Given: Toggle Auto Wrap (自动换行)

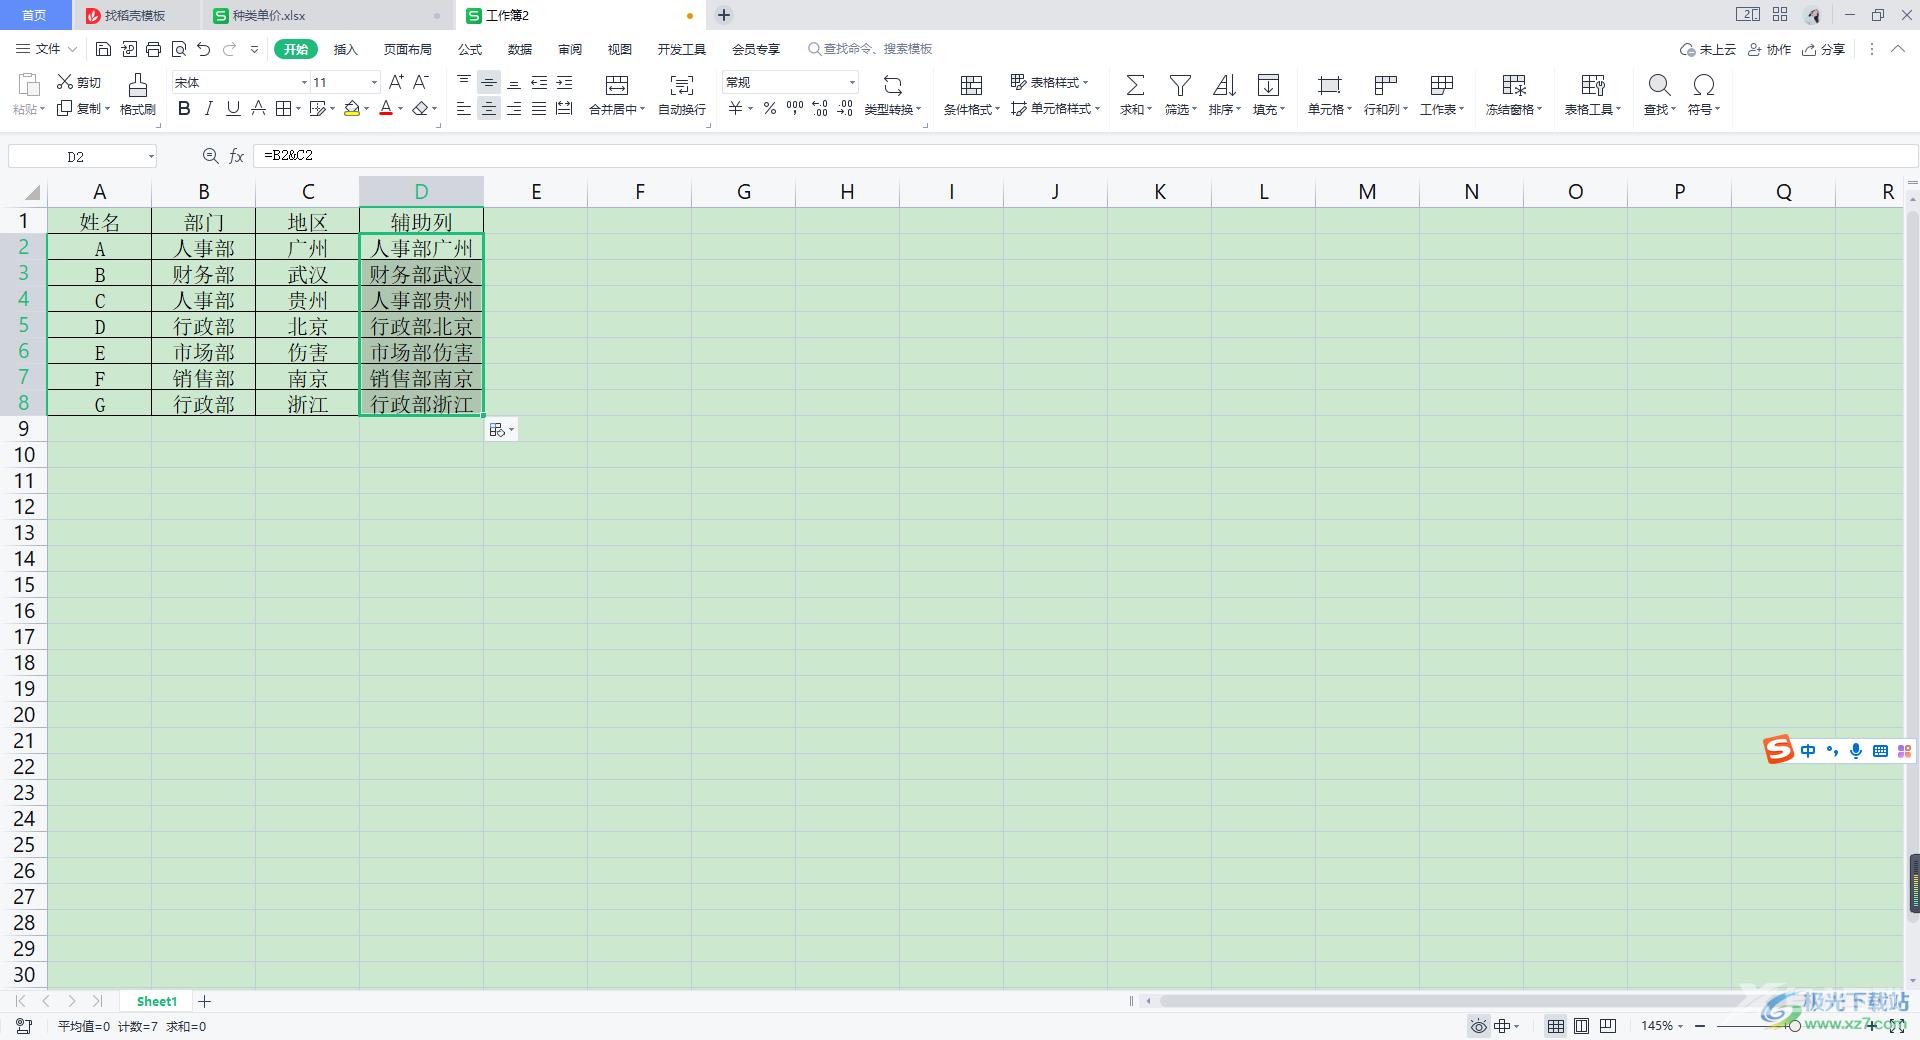Looking at the screenshot, I should point(682,95).
